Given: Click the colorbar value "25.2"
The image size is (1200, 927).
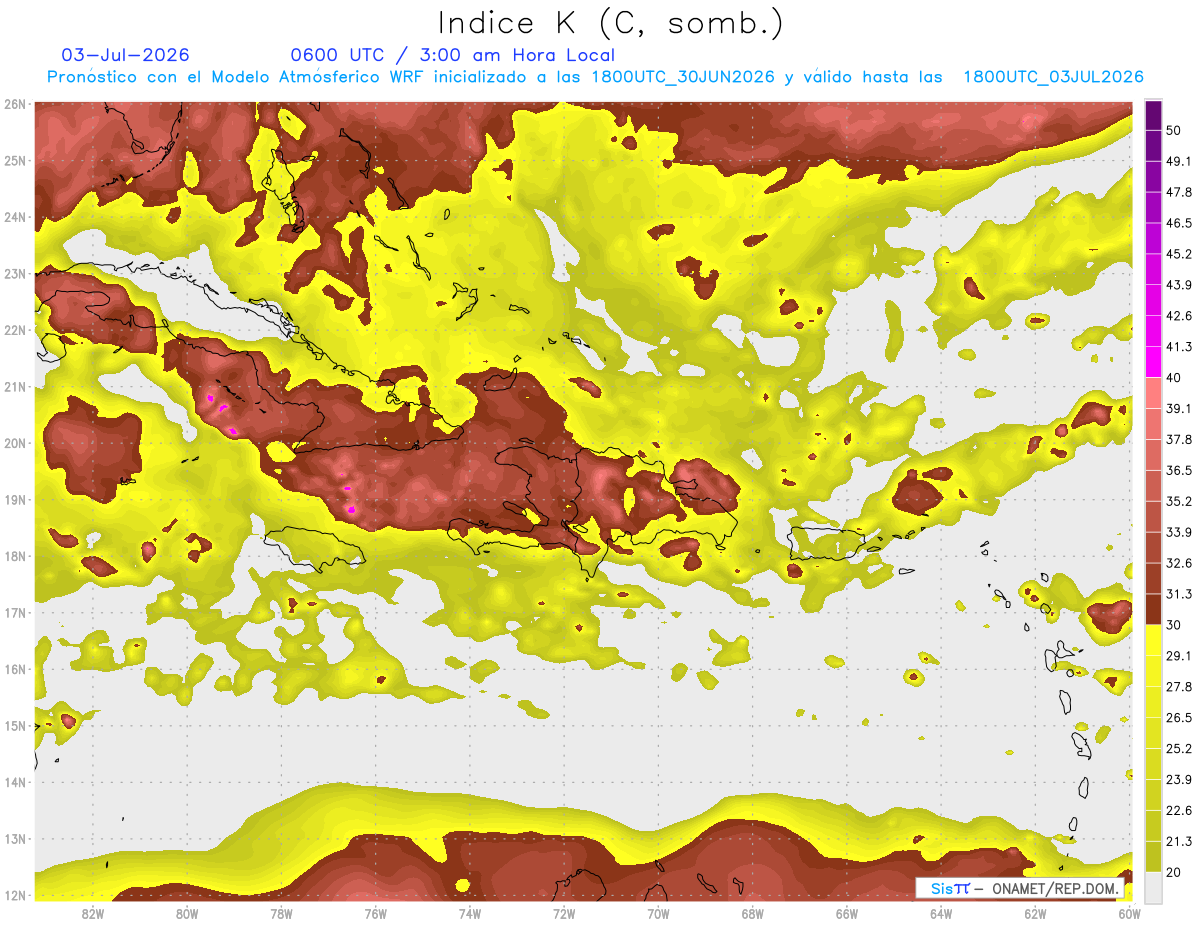Looking at the screenshot, I should pyautogui.click(x=1180, y=749).
